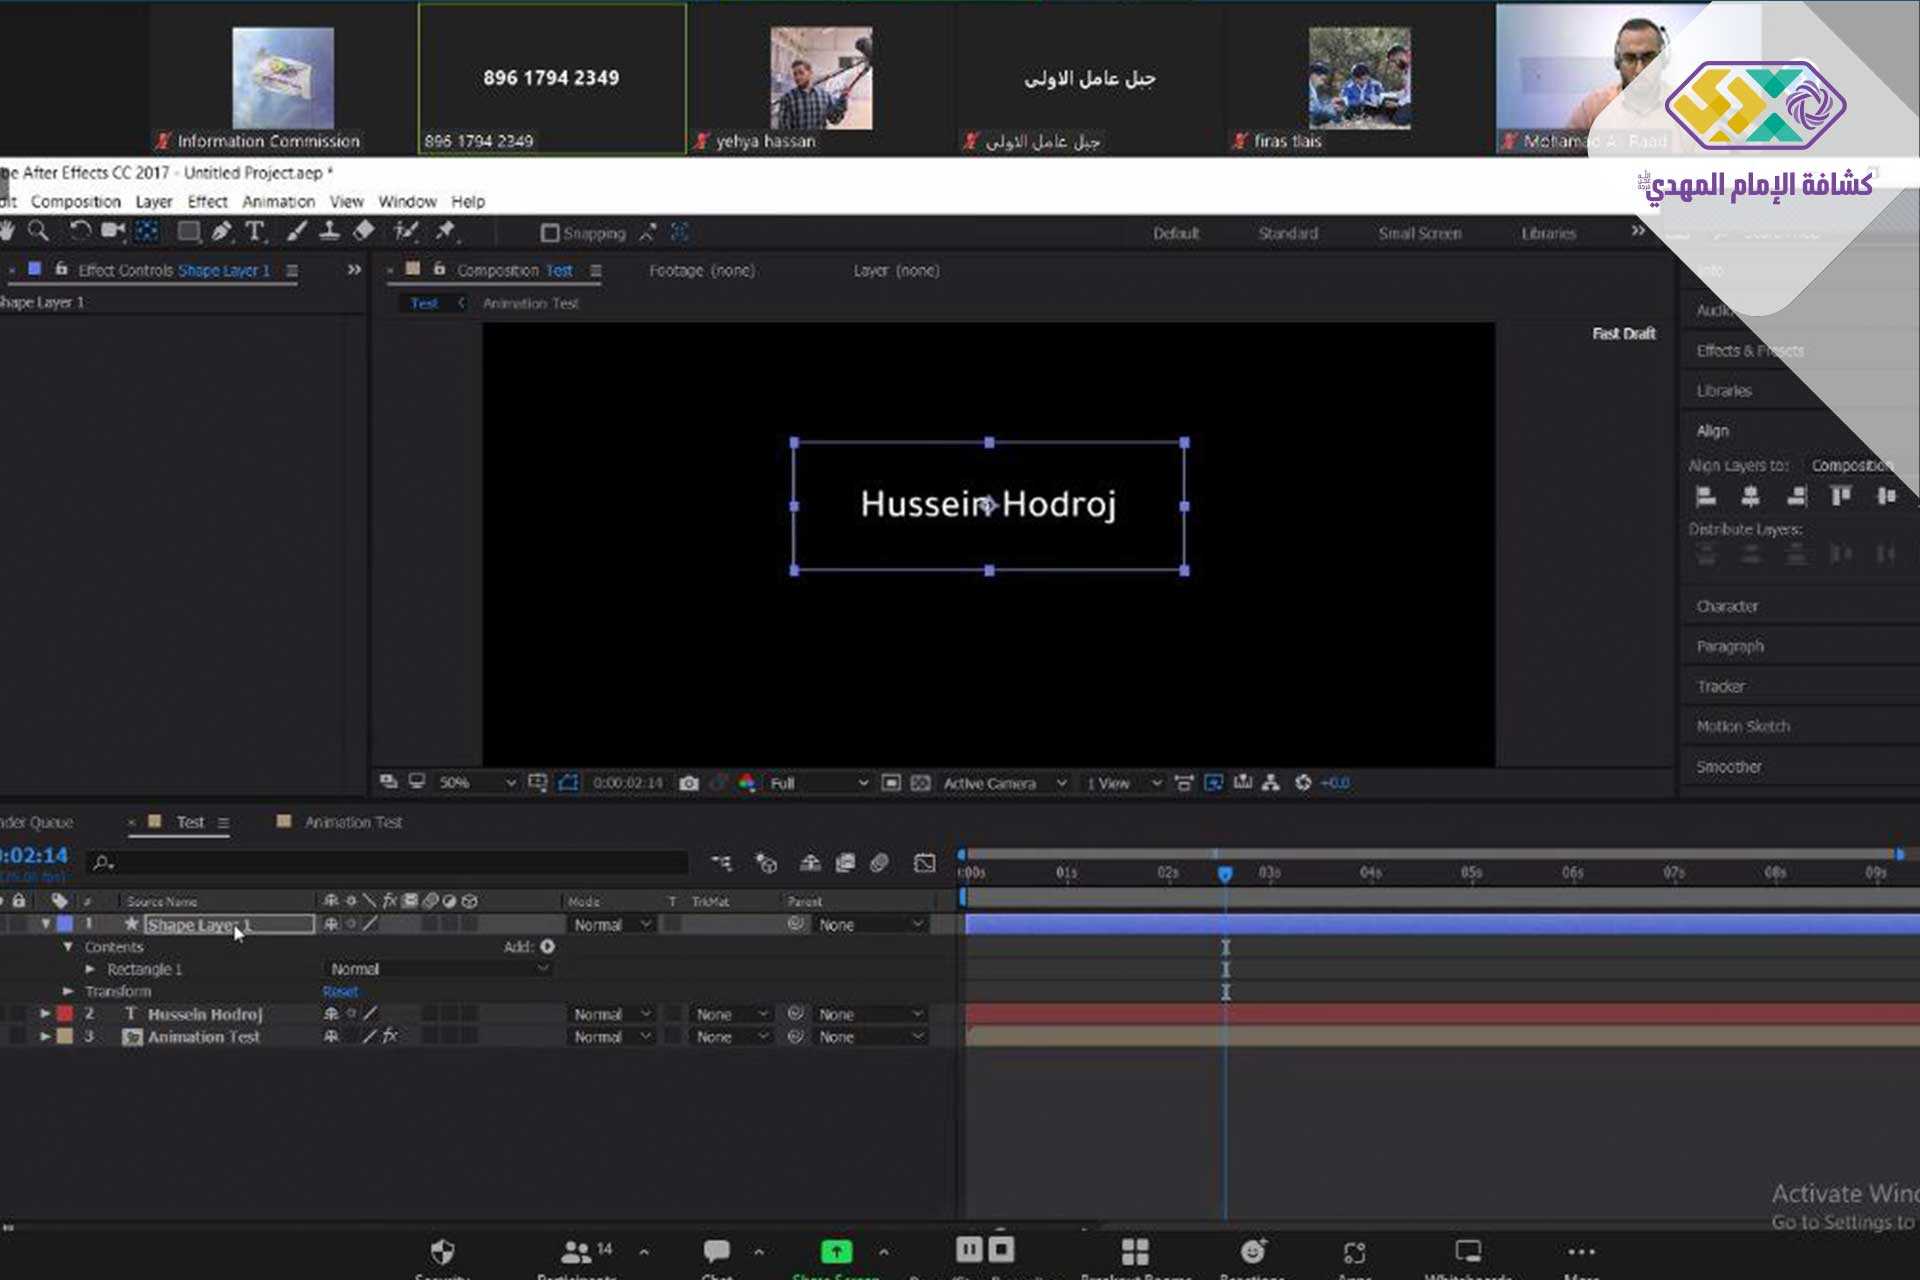Switch to the Animation Test timeline tab
This screenshot has height=1280, width=1920.
pyautogui.click(x=352, y=822)
